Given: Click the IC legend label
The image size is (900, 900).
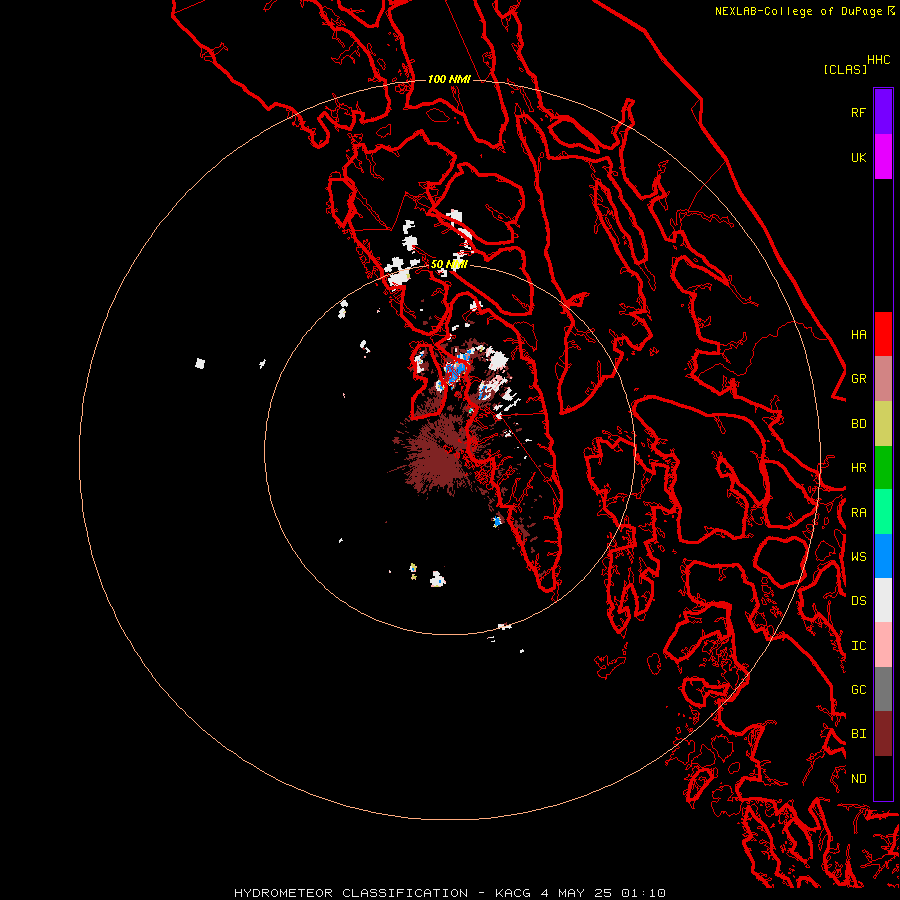Looking at the screenshot, I should (x=858, y=646).
